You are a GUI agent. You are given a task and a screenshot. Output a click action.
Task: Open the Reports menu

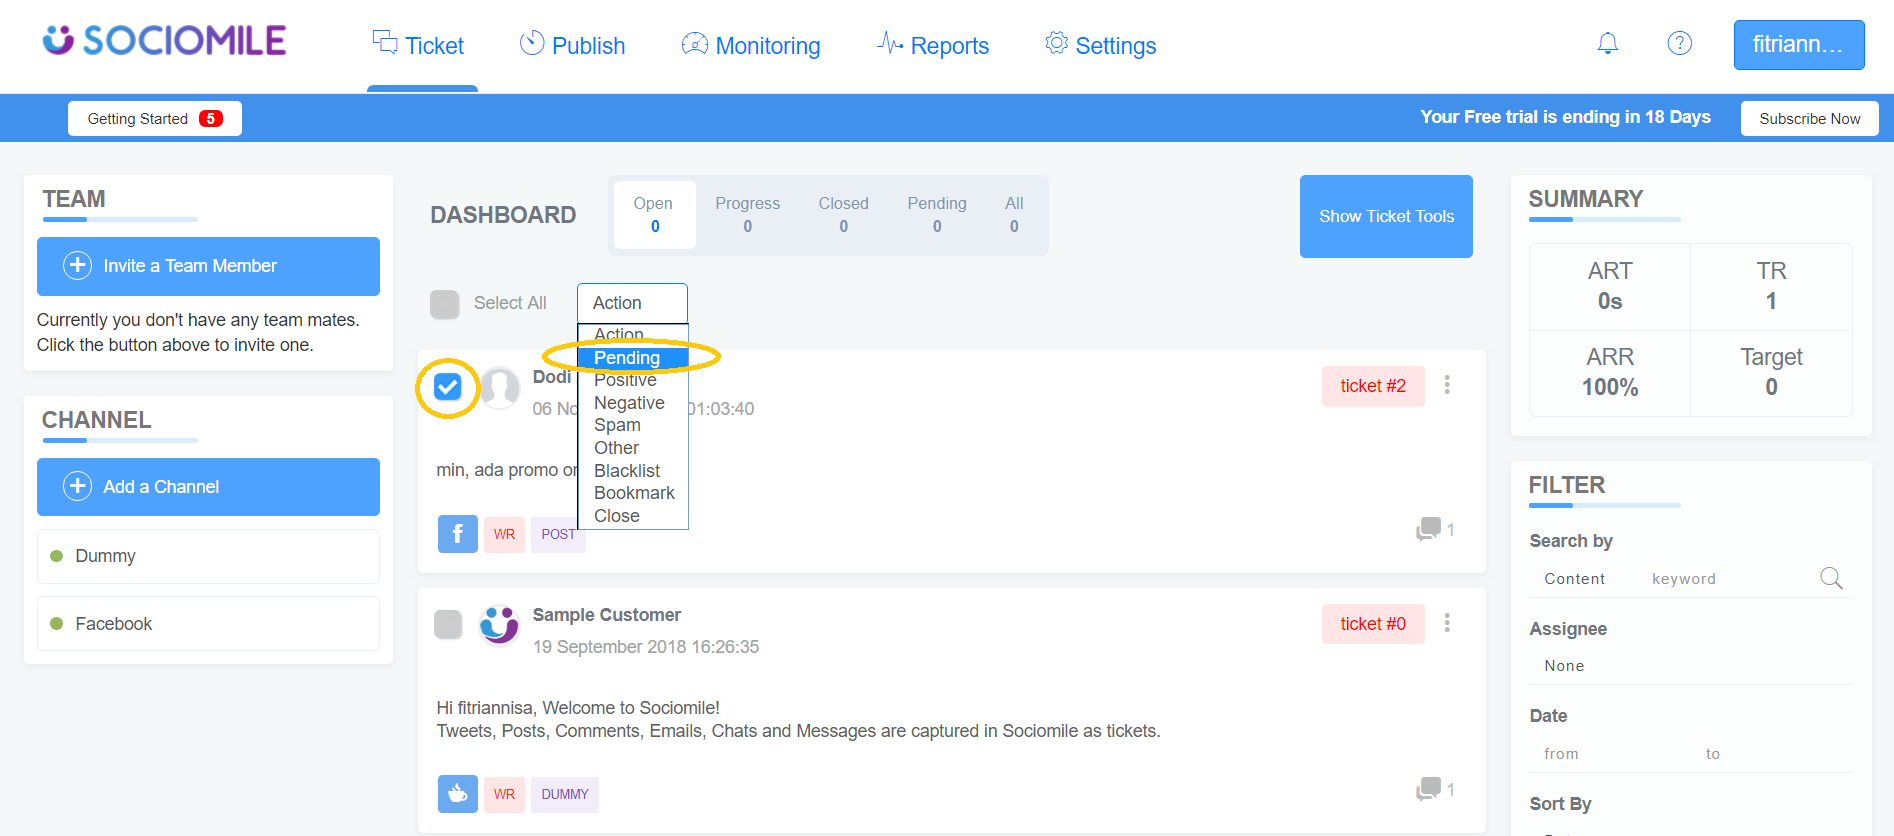click(933, 45)
